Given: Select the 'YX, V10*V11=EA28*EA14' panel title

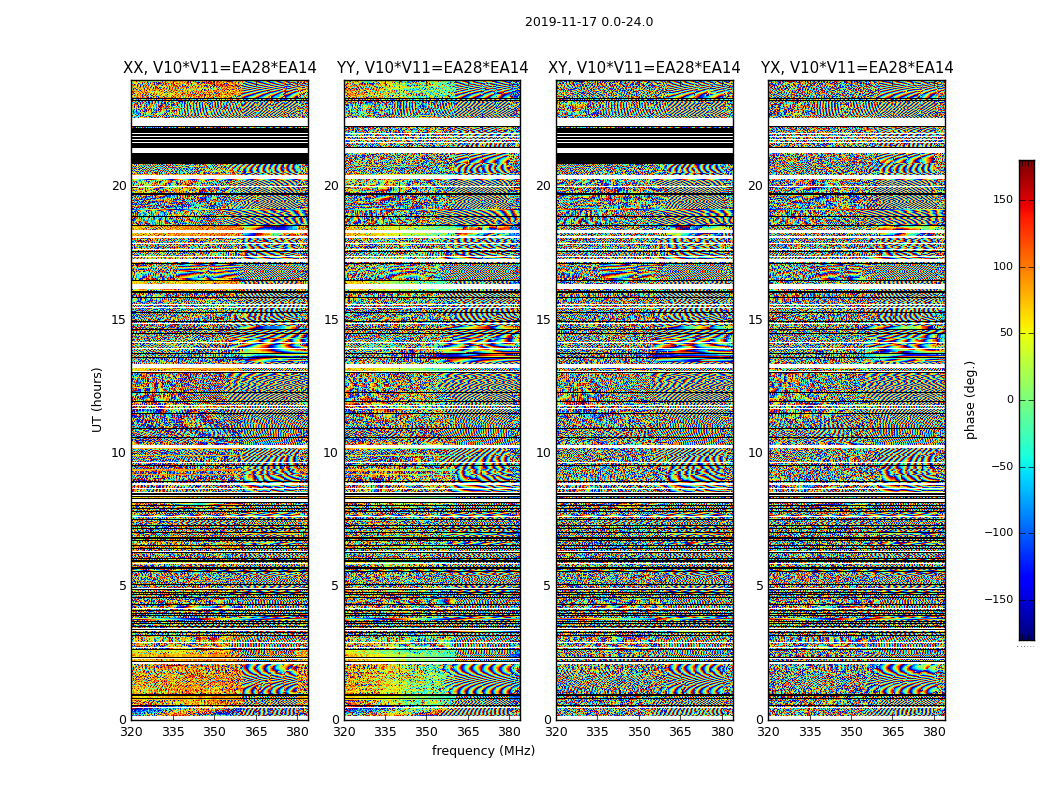Looking at the screenshot, I should pos(856,68).
